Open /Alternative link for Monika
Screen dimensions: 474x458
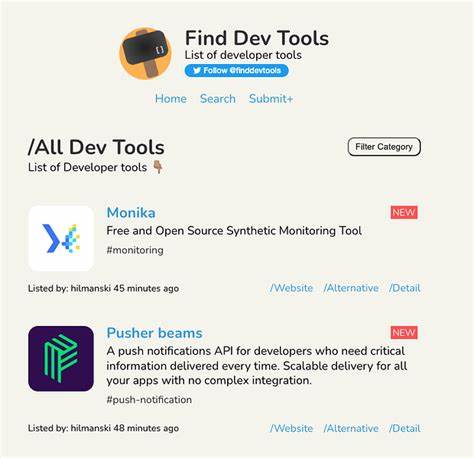(x=351, y=288)
